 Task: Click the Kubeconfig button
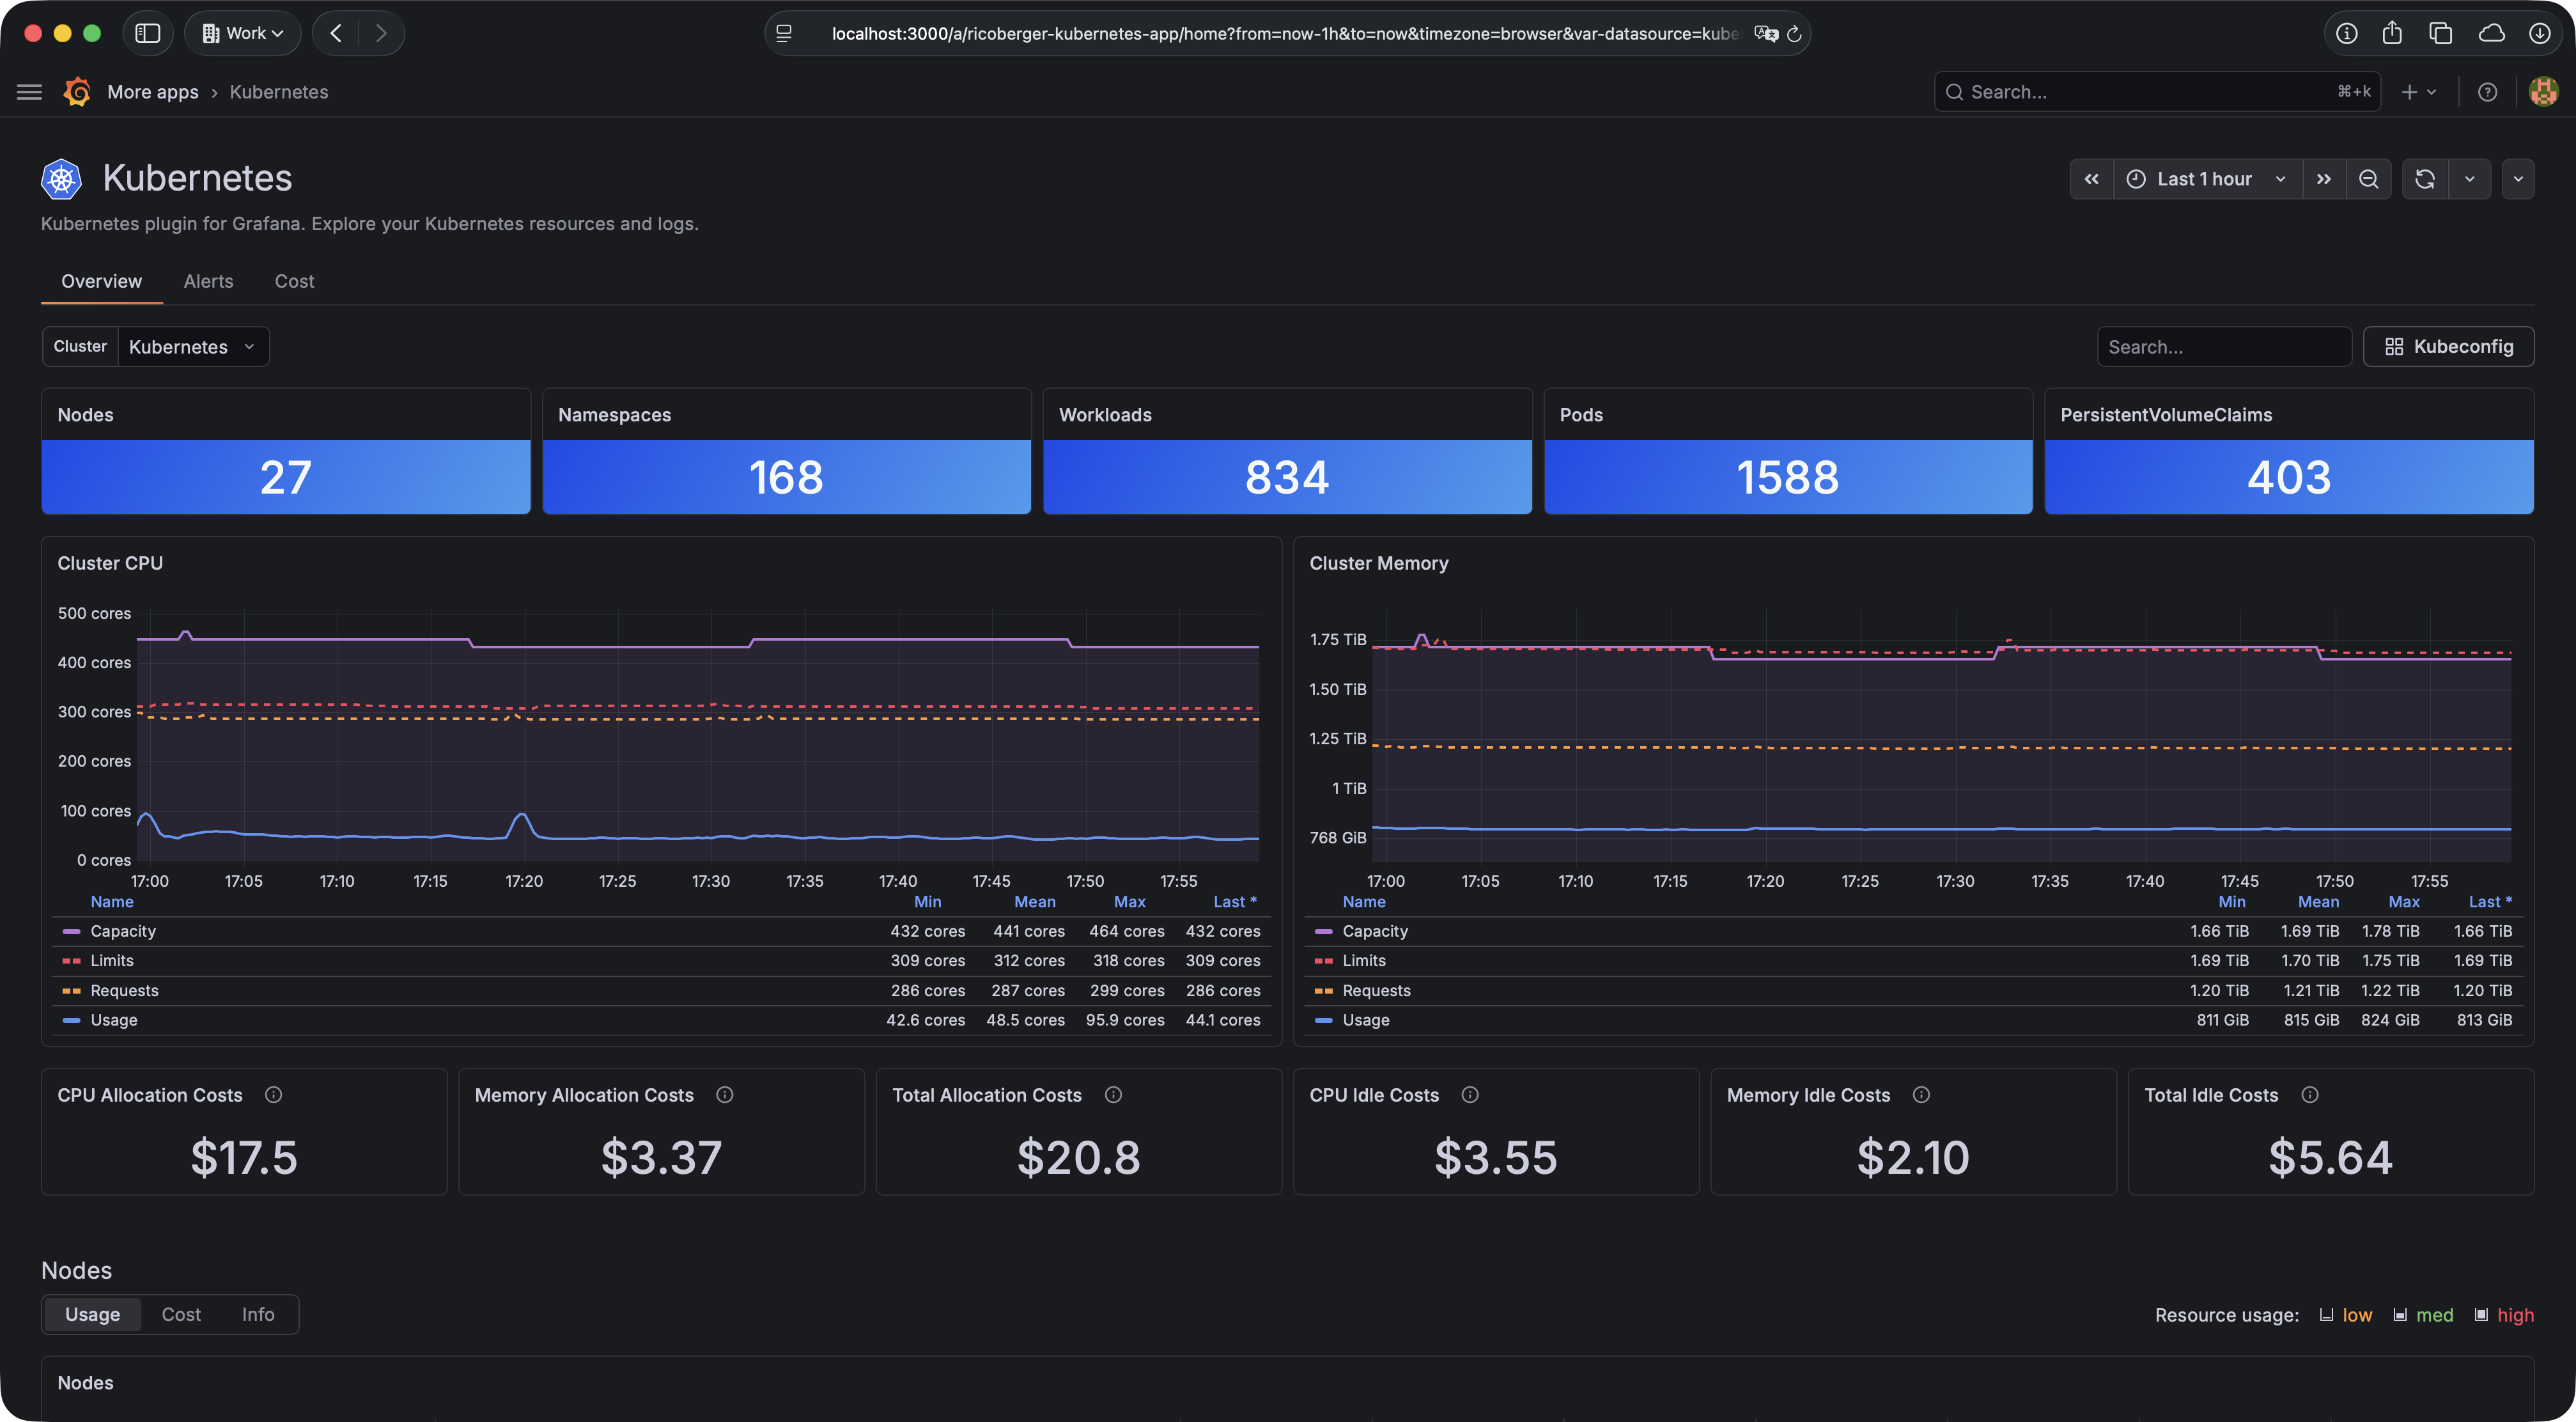tap(2448, 347)
